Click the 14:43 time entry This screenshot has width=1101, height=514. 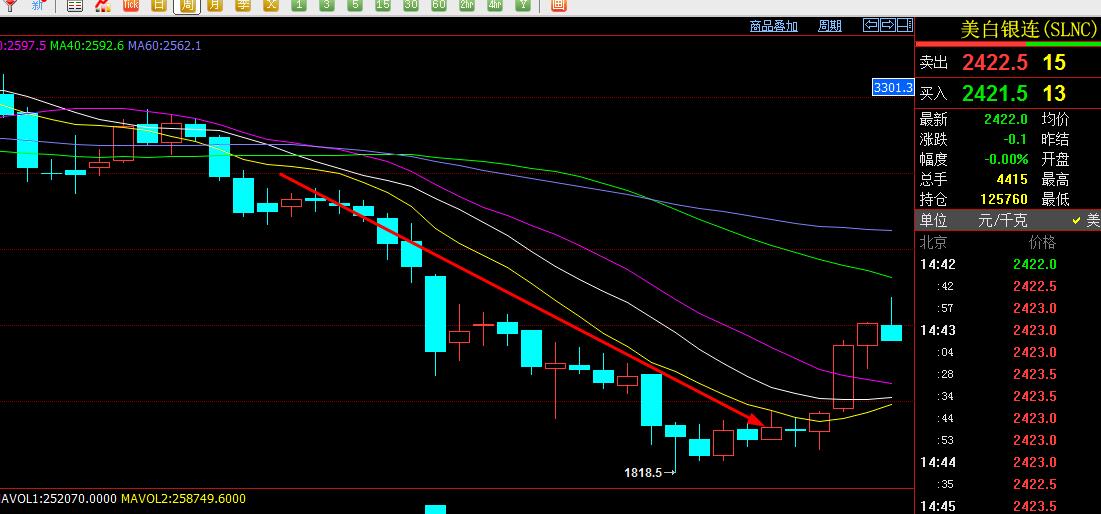coord(937,330)
